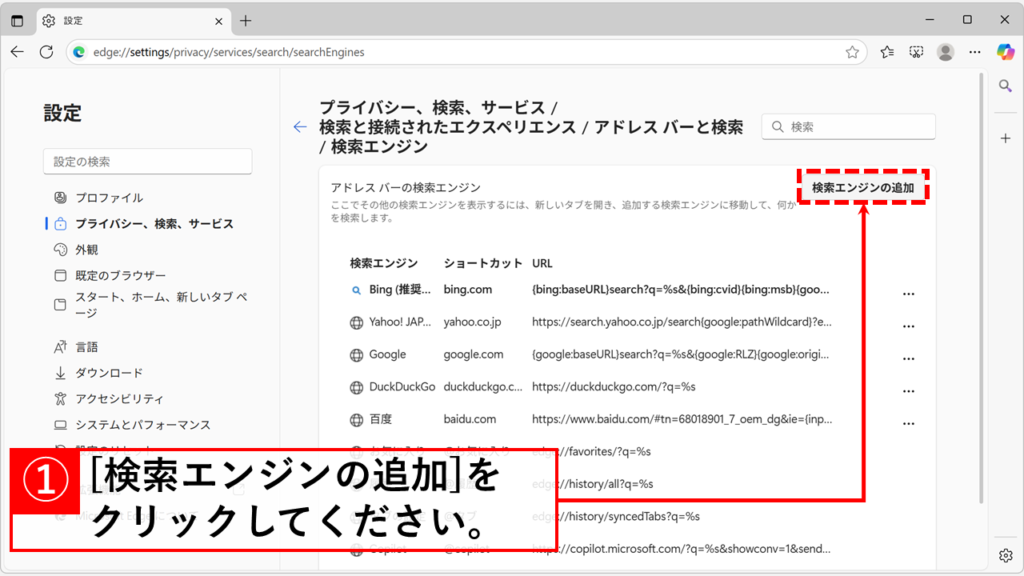Click the address bar URL
This screenshot has width=1024, height=576.
tap(229, 52)
